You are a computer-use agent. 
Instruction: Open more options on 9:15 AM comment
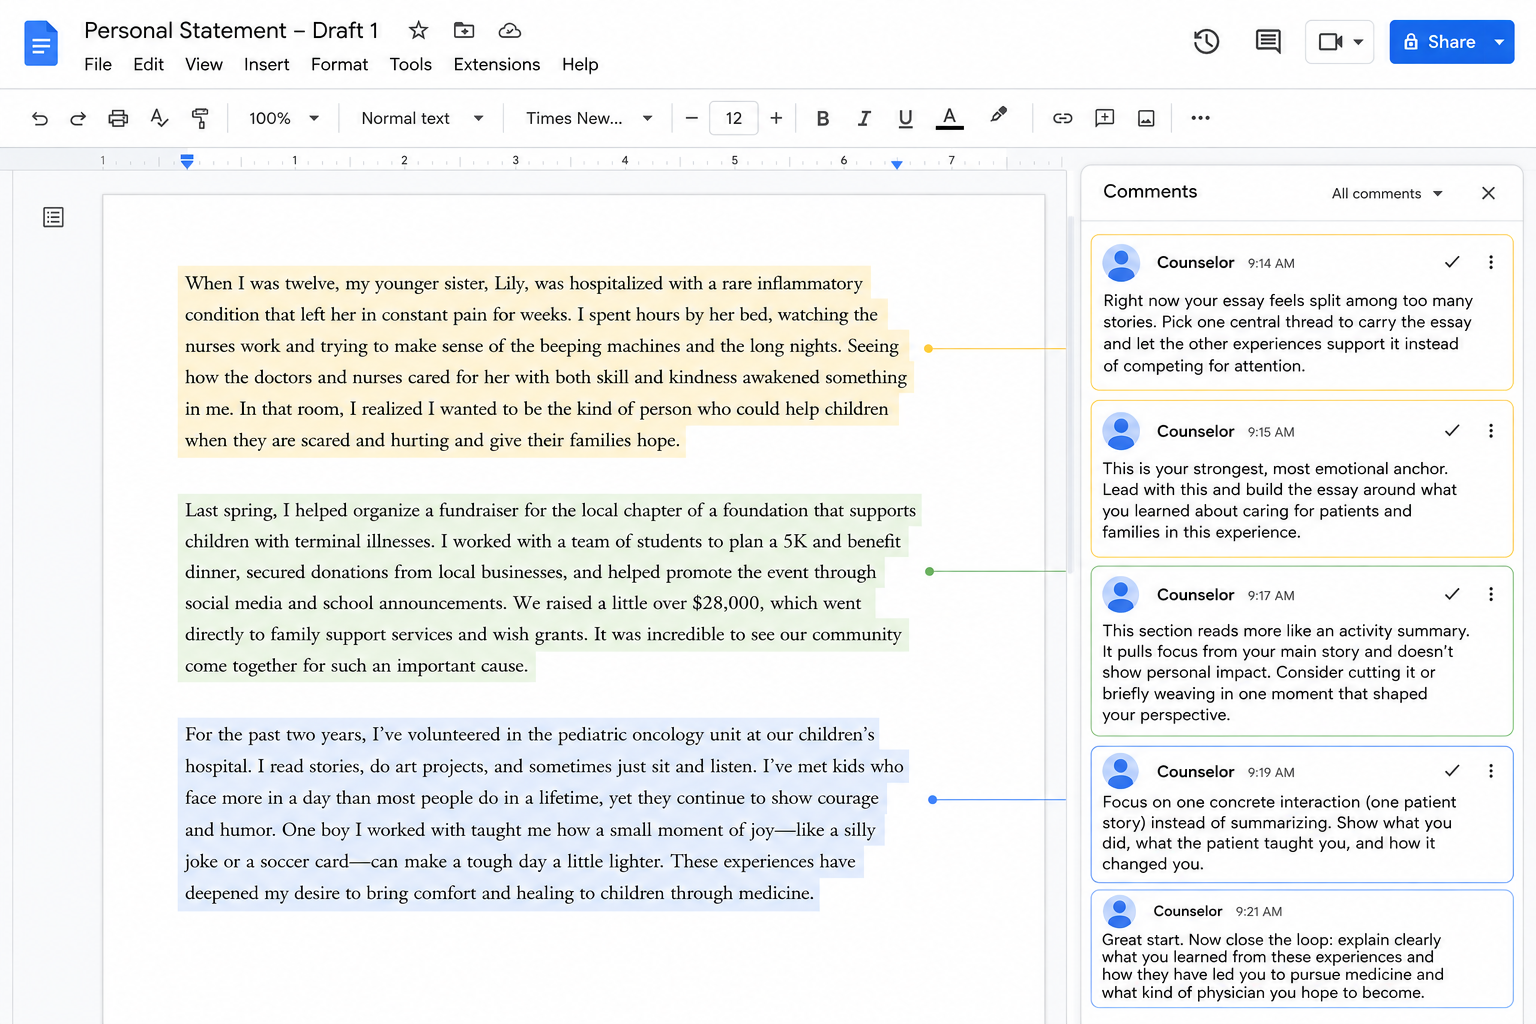(1490, 431)
